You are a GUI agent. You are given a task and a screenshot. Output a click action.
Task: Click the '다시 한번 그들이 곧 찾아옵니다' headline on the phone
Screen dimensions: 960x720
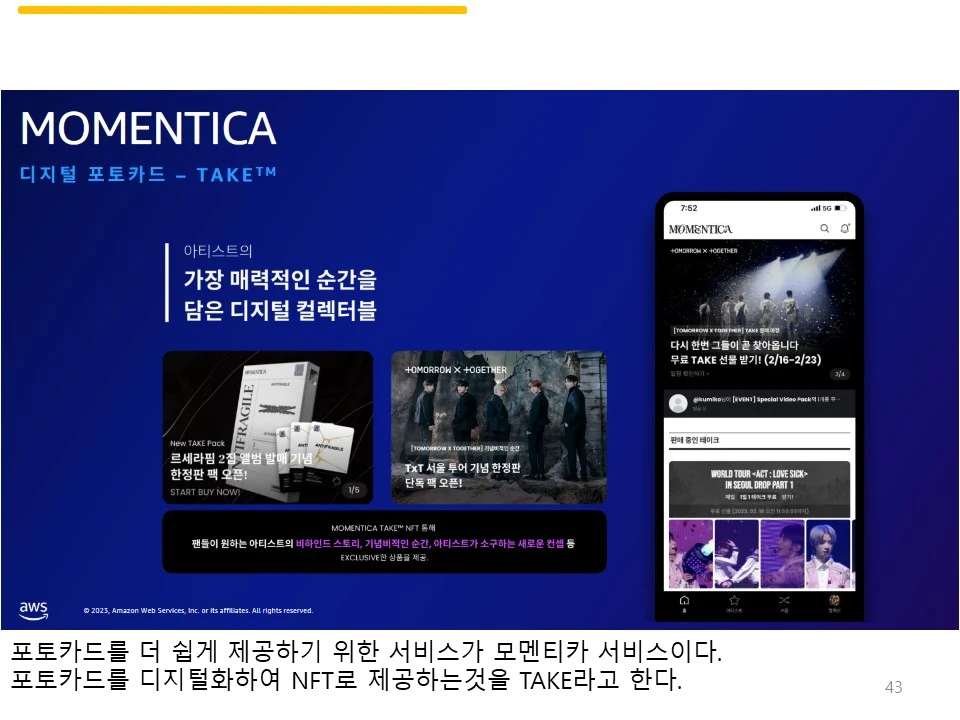734,345
